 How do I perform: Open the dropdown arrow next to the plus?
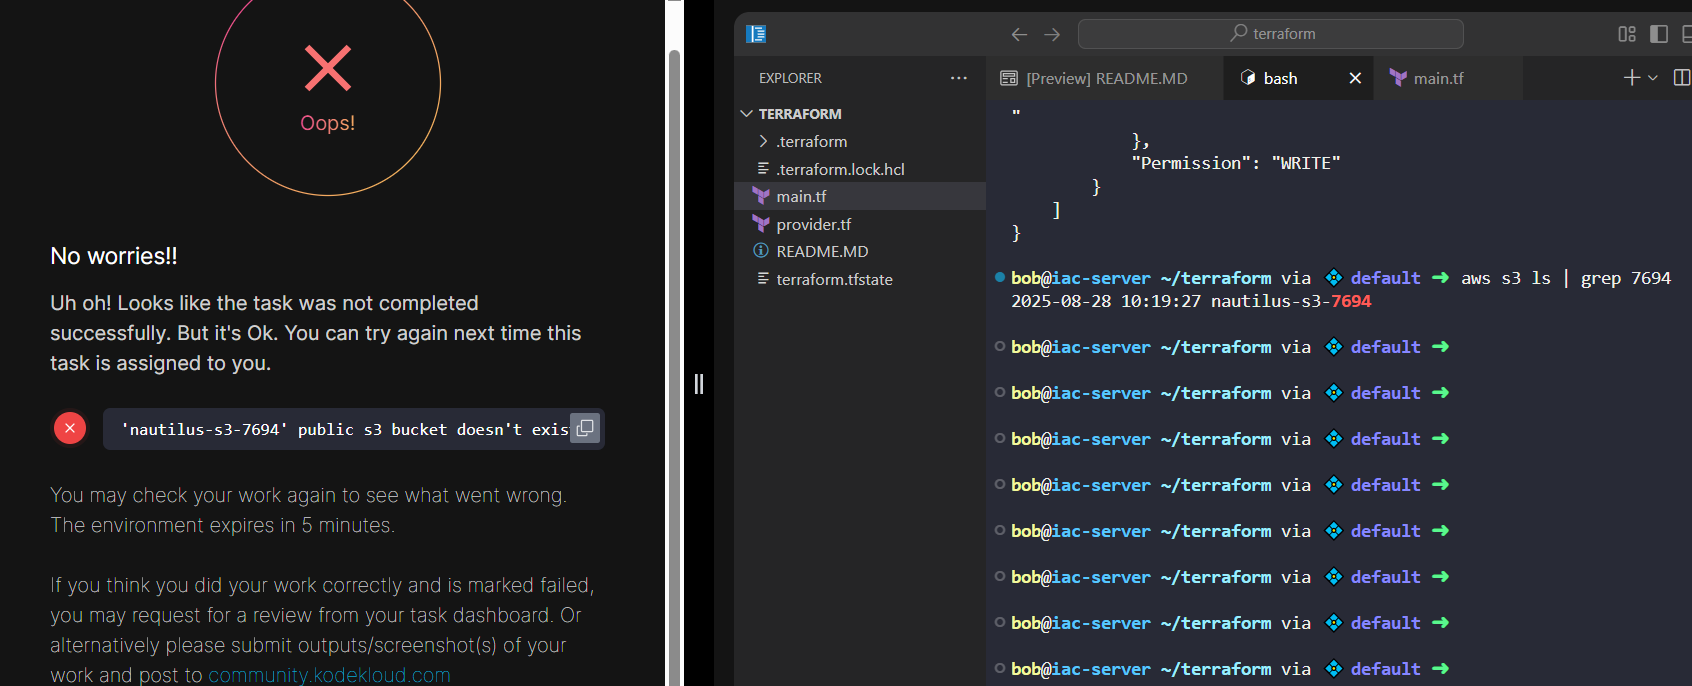pos(1653,78)
